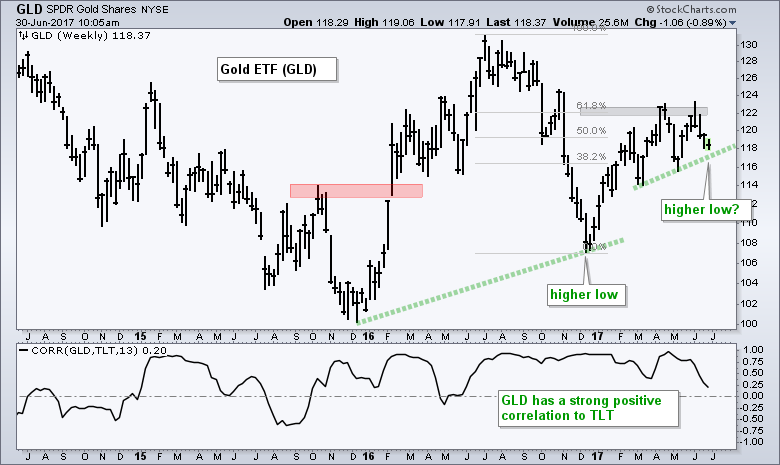Click the GLD (Weekly) 118.37 legend

click(91, 35)
